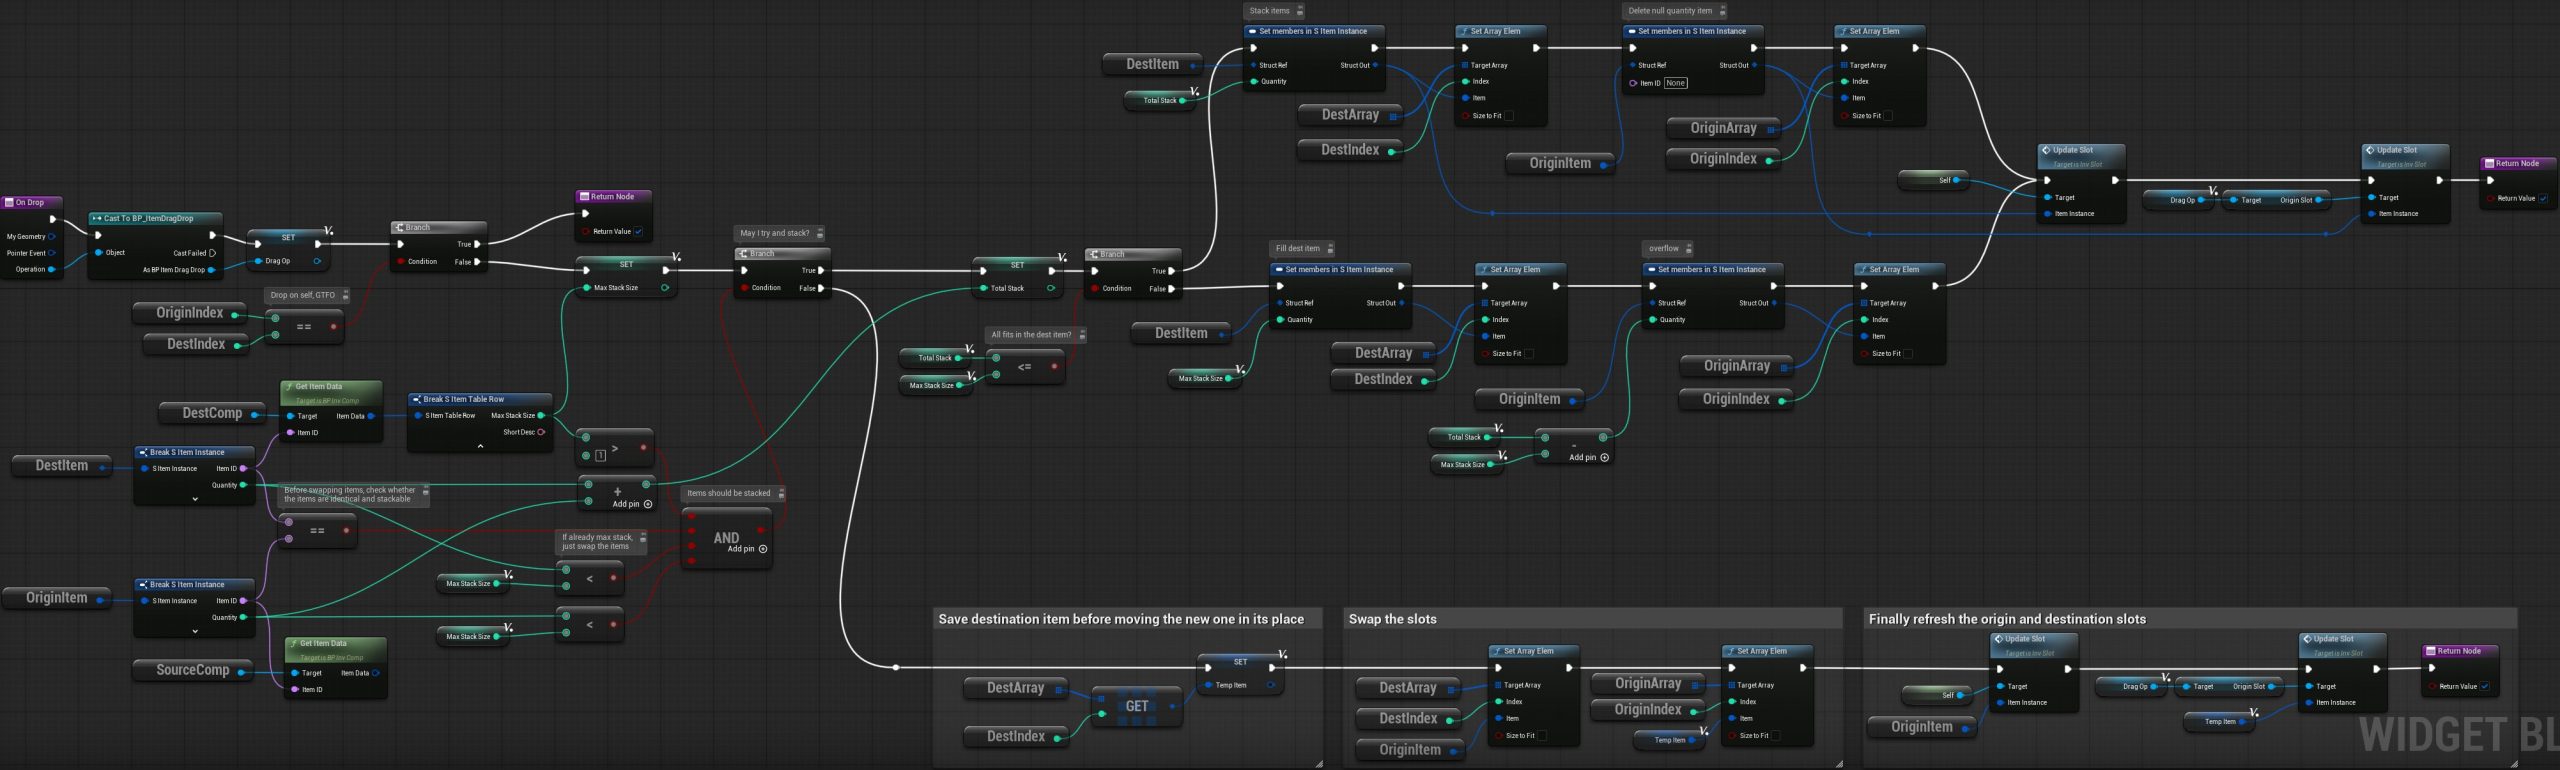Click the DestComp Get Item Data function icon
The height and width of the screenshot is (770, 2560).
[x=289, y=387]
